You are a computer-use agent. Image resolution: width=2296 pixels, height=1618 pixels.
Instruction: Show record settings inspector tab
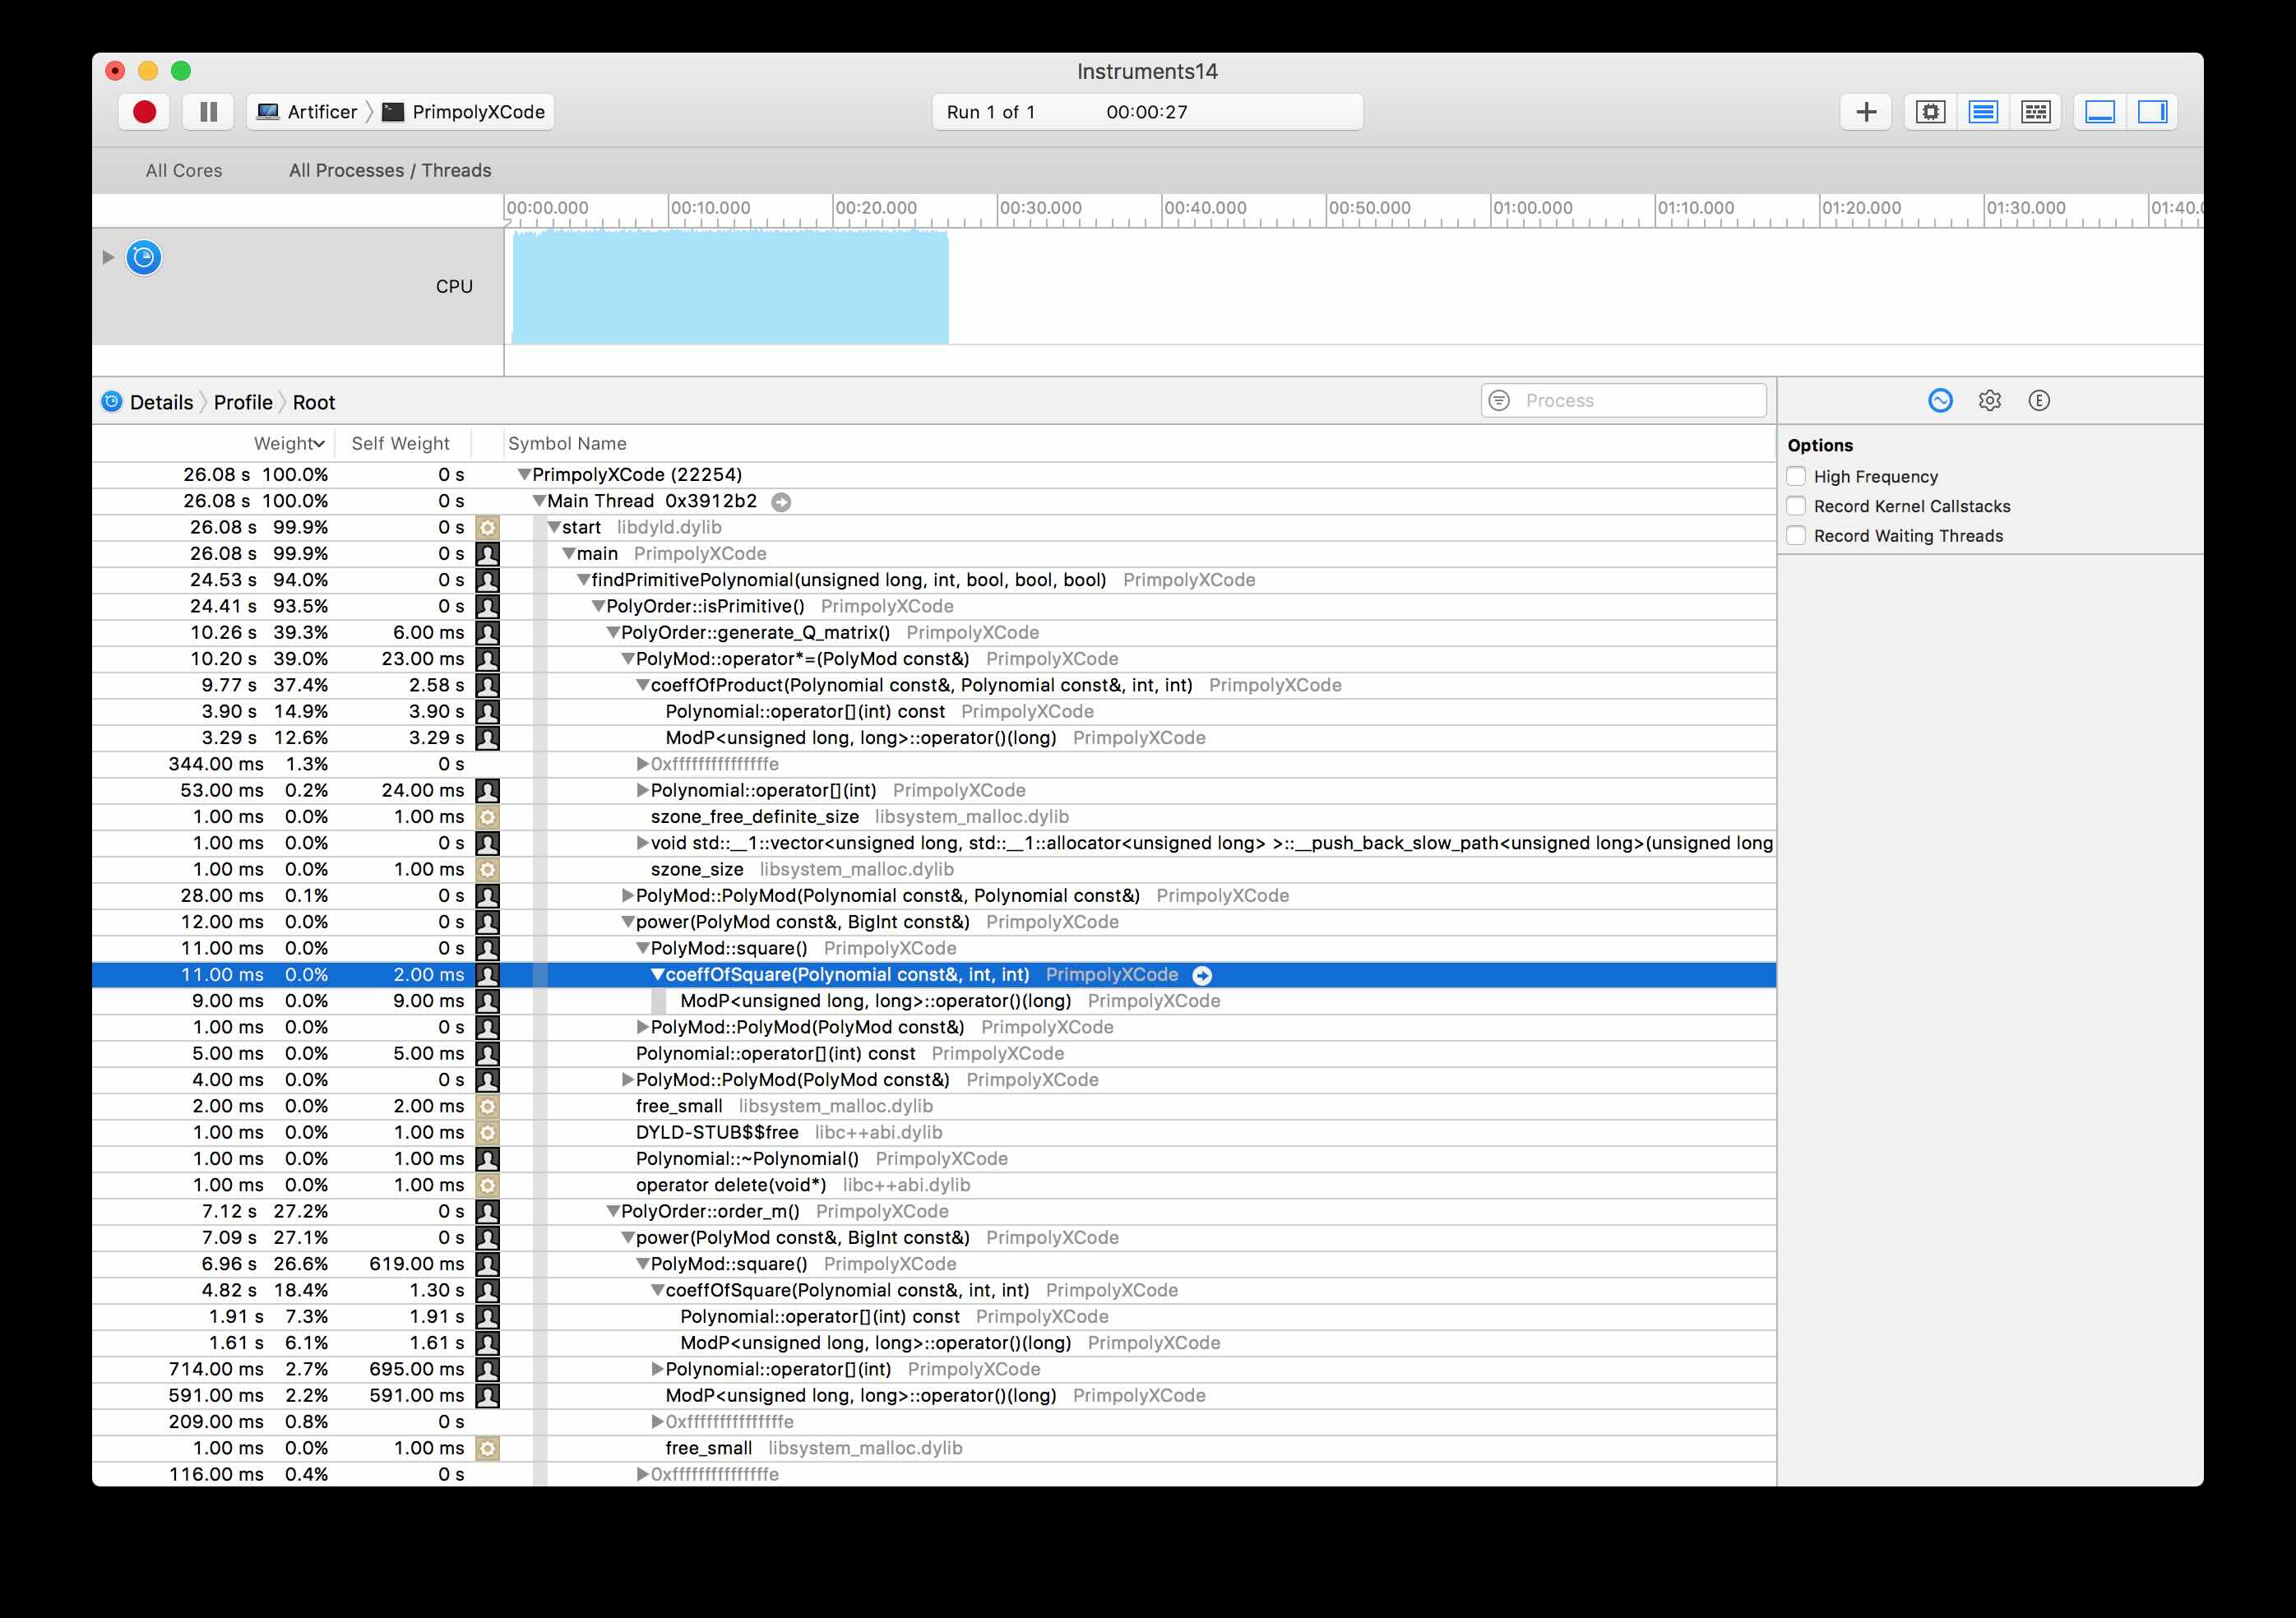[1940, 401]
